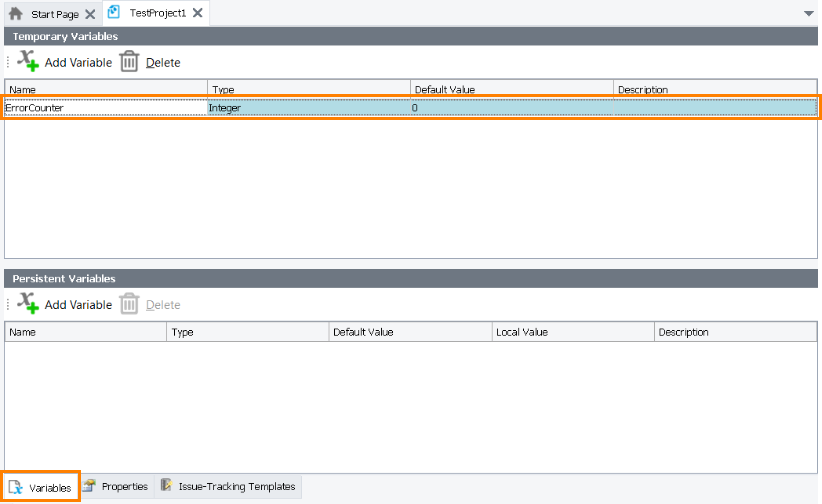Click the Properties tab icon
Viewport: 822px width, 504px height.
coord(89,486)
